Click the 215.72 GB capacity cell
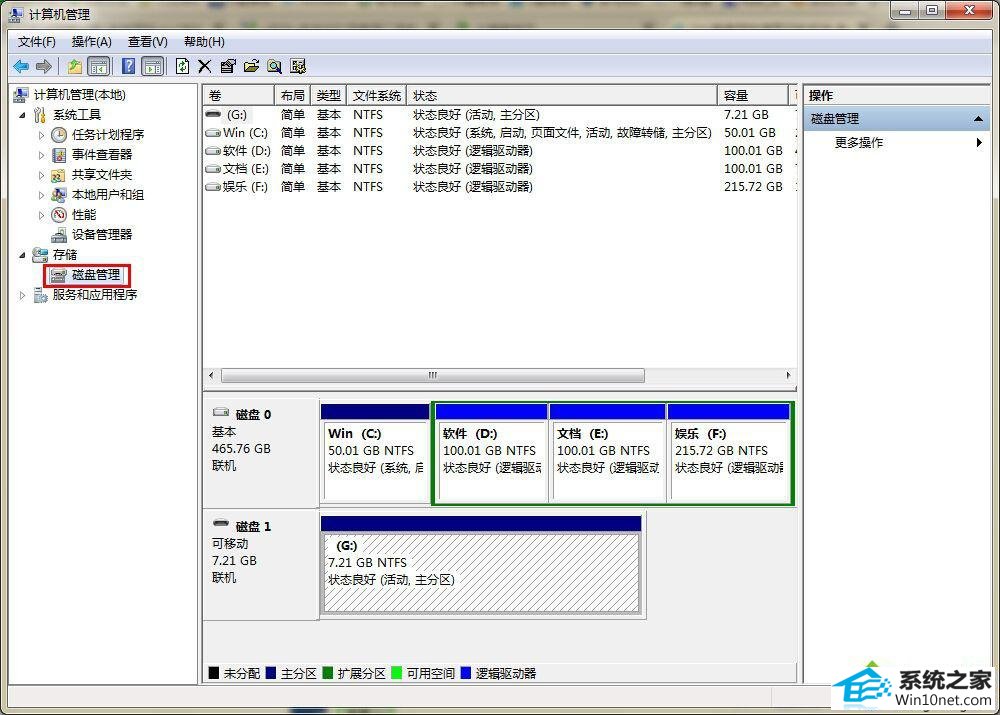This screenshot has width=1000, height=715. pos(753,187)
